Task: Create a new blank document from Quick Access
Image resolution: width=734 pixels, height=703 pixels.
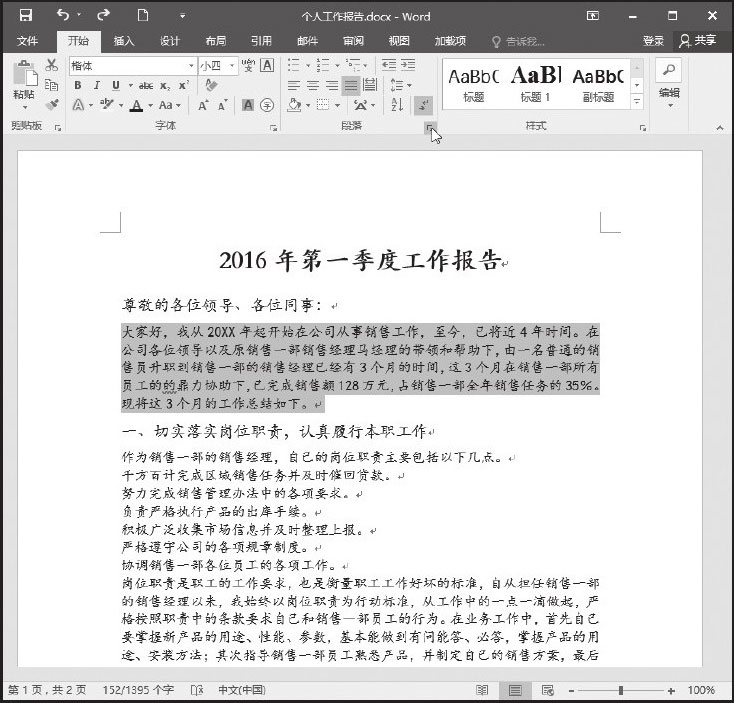Action: pyautogui.click(x=143, y=15)
